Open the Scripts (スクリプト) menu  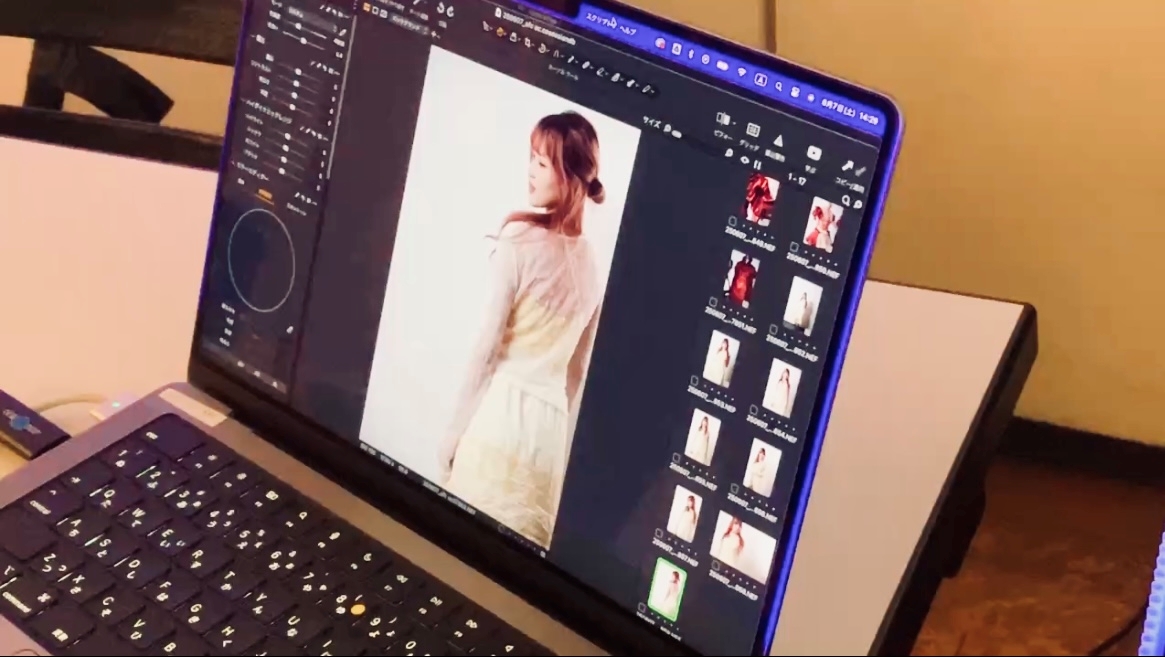click(598, 20)
